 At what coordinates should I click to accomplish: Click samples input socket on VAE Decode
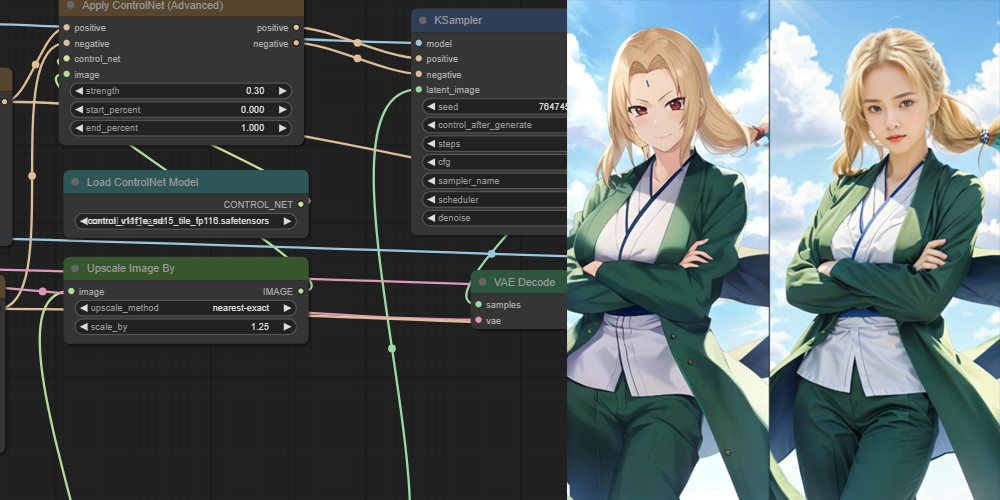pyautogui.click(x=478, y=305)
